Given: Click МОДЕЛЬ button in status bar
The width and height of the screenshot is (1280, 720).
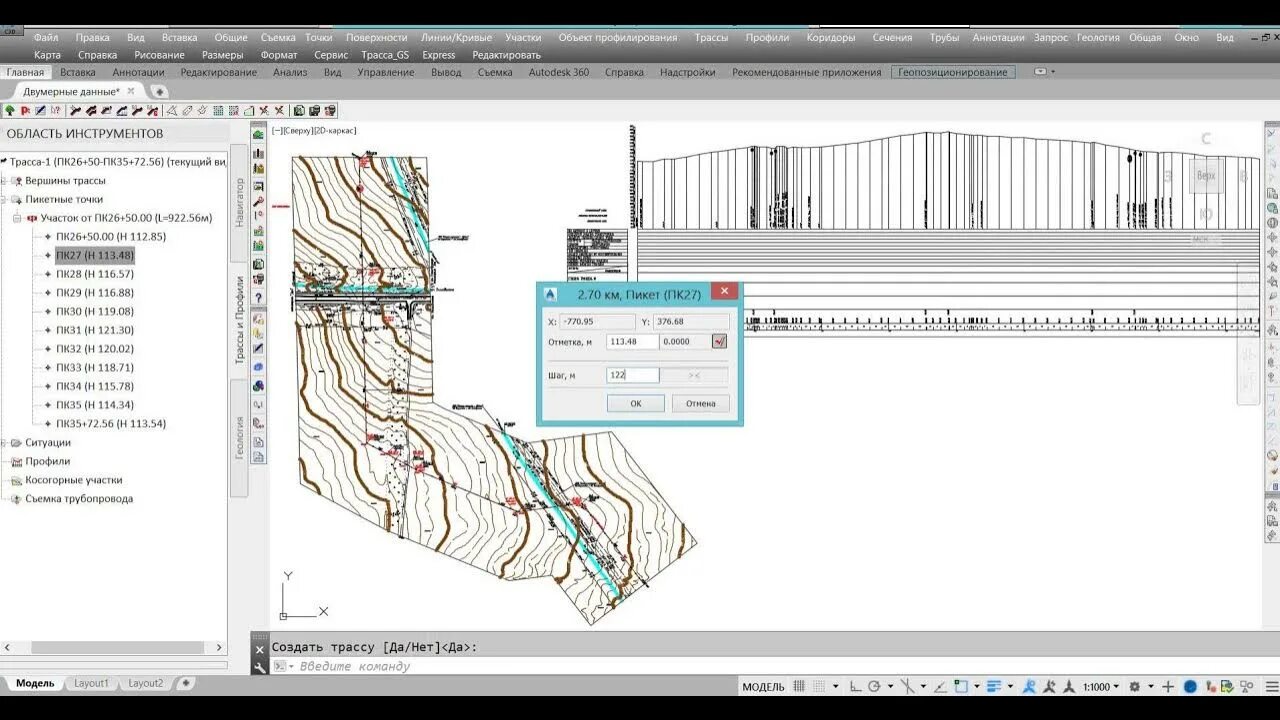Looking at the screenshot, I should [763, 687].
